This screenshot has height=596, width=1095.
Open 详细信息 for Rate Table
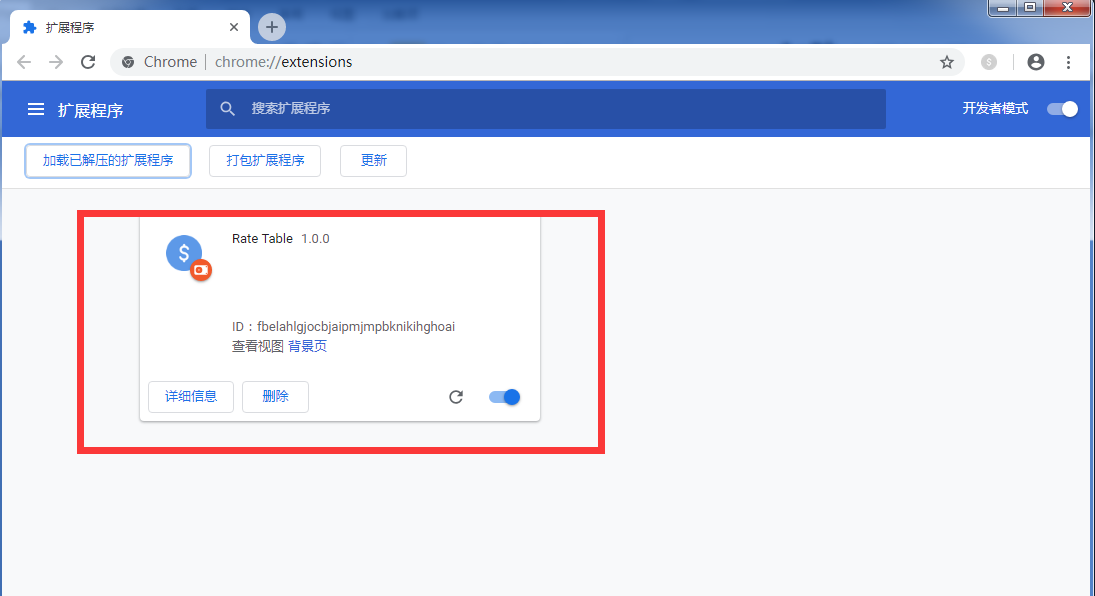tap(191, 397)
